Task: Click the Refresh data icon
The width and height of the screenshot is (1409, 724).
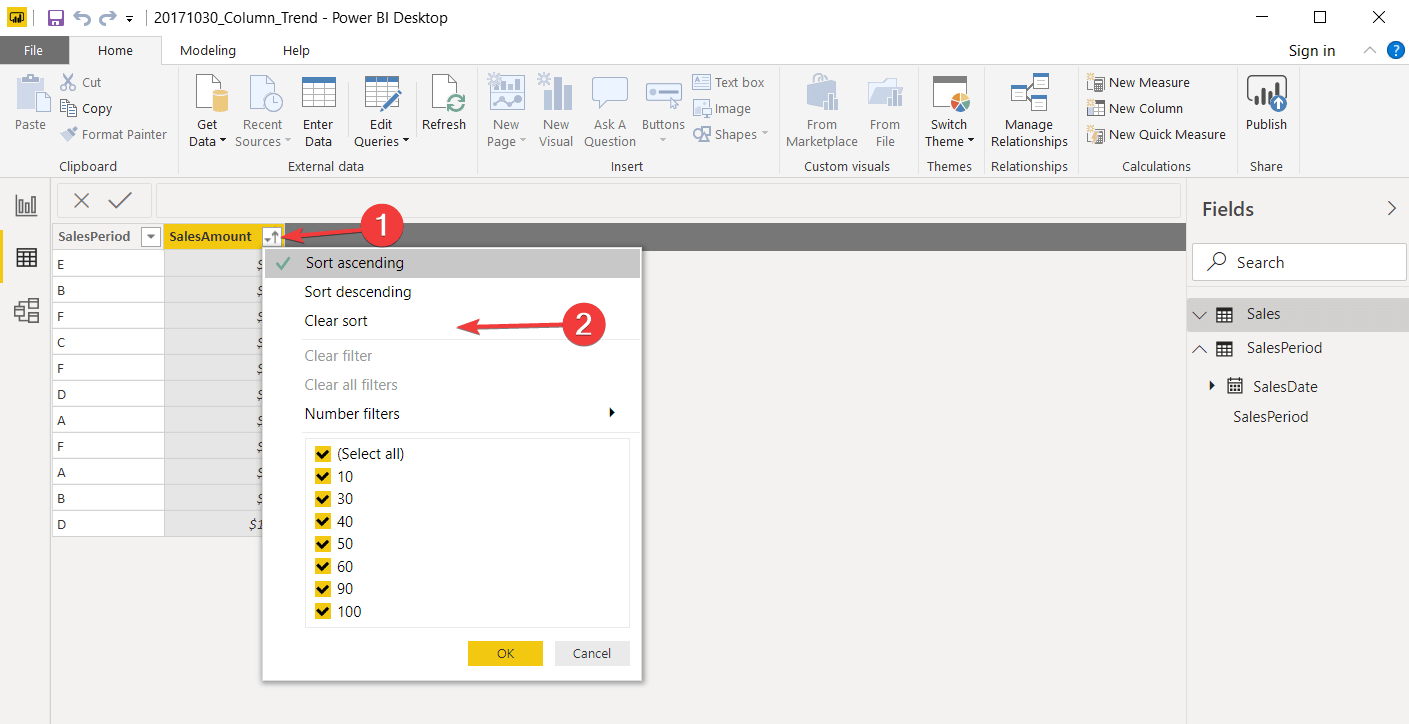Action: 444,96
